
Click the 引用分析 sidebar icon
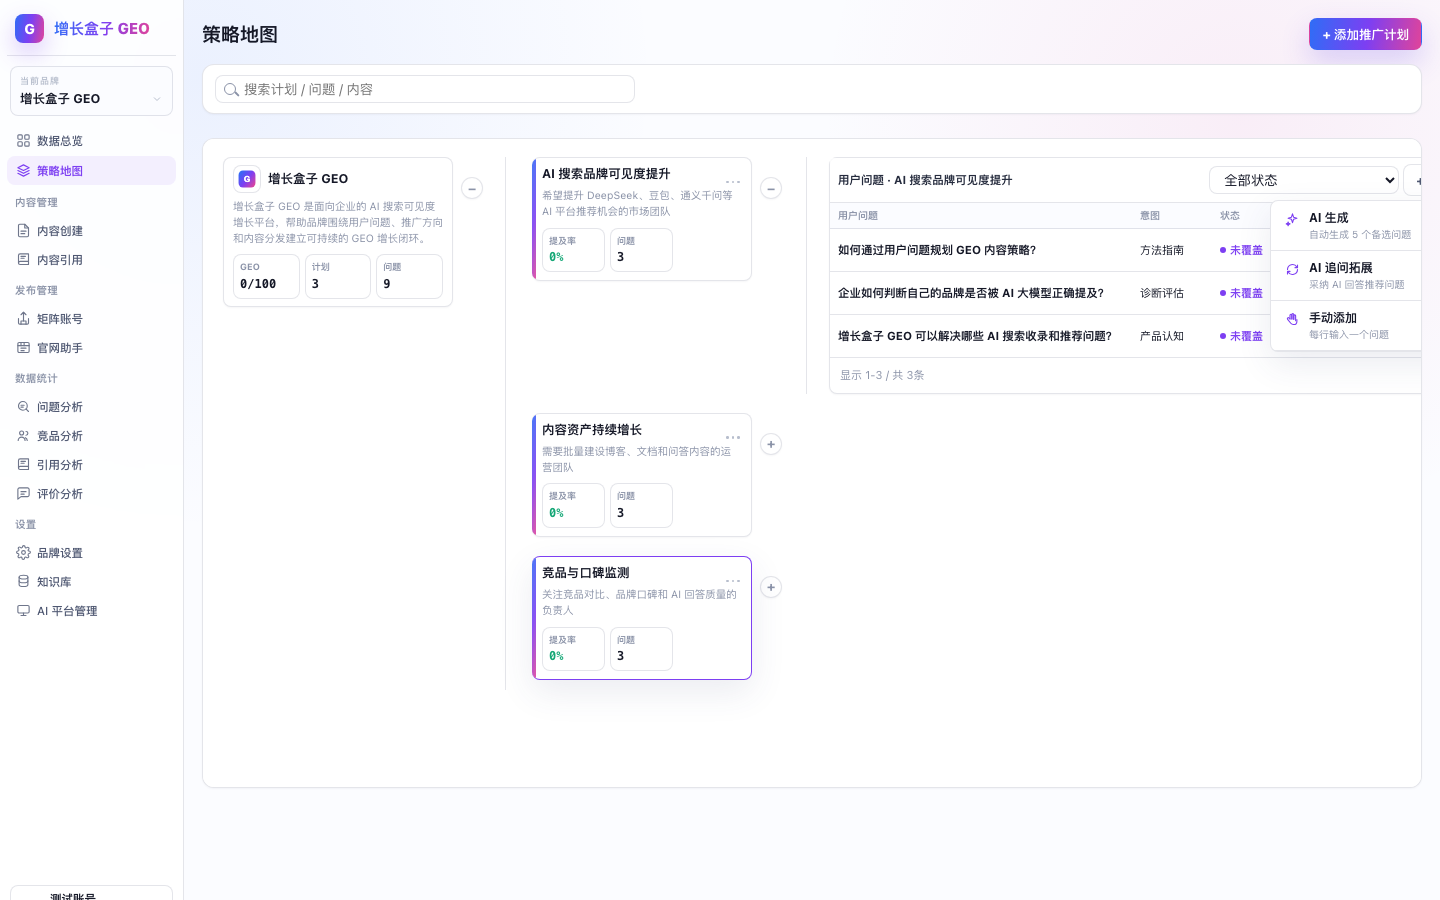pos(23,465)
